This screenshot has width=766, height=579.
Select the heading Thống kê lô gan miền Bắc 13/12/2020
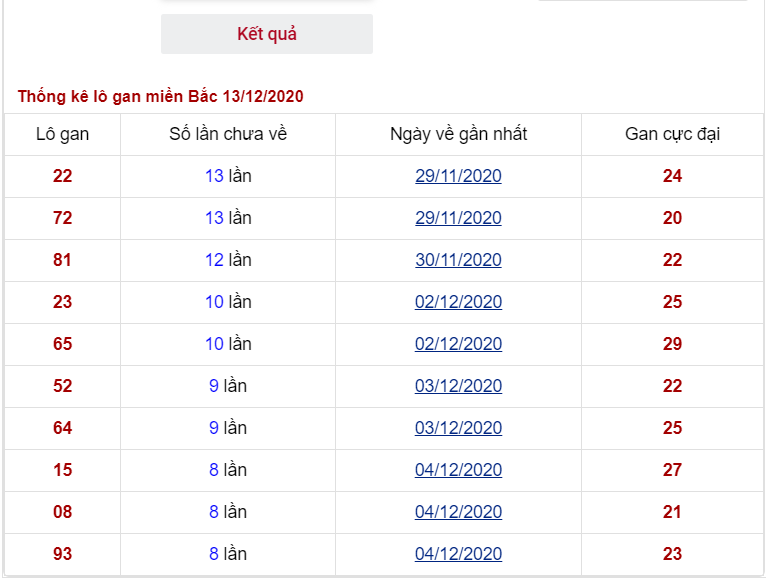[161, 96]
